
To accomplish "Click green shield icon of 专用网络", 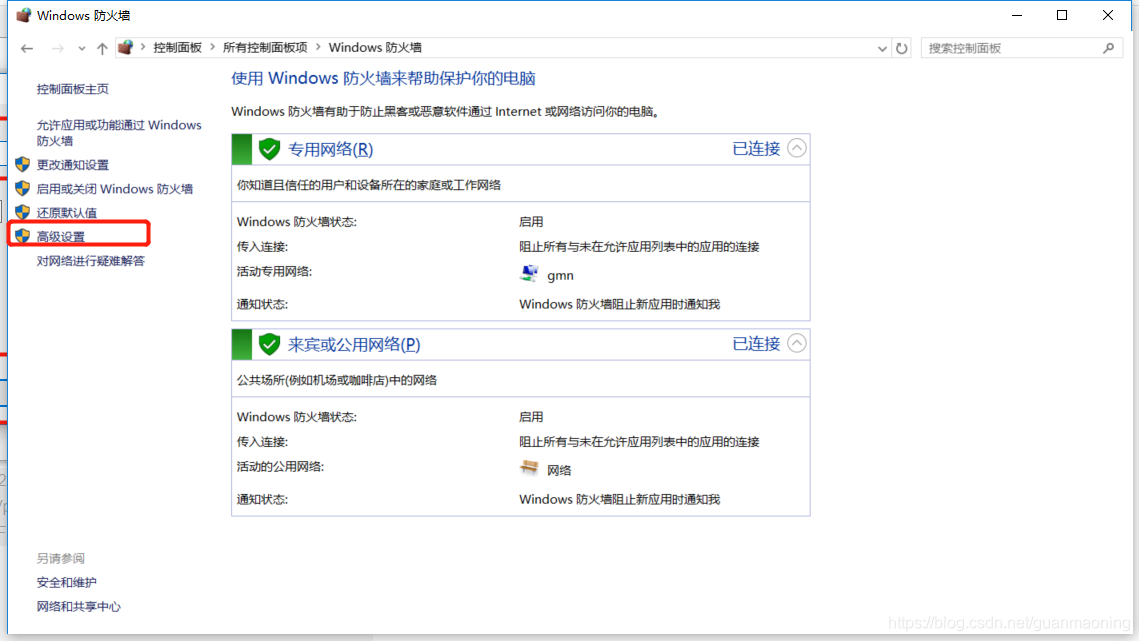I will point(269,149).
